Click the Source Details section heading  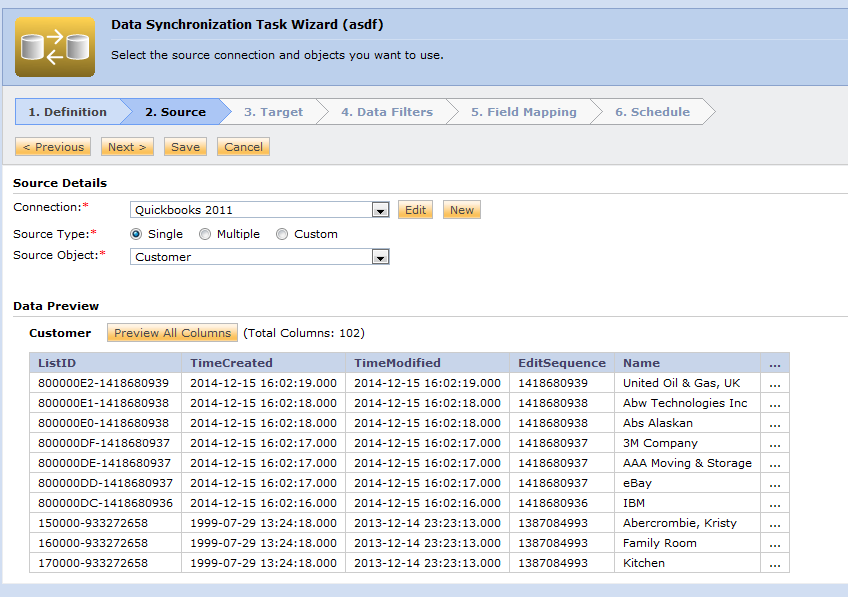[x=60, y=183]
